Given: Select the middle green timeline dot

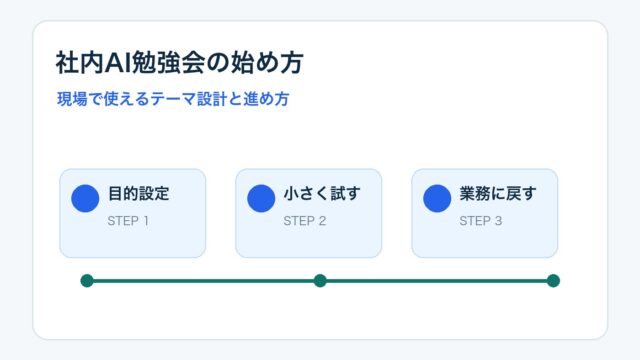Looking at the screenshot, I should coord(320,281).
